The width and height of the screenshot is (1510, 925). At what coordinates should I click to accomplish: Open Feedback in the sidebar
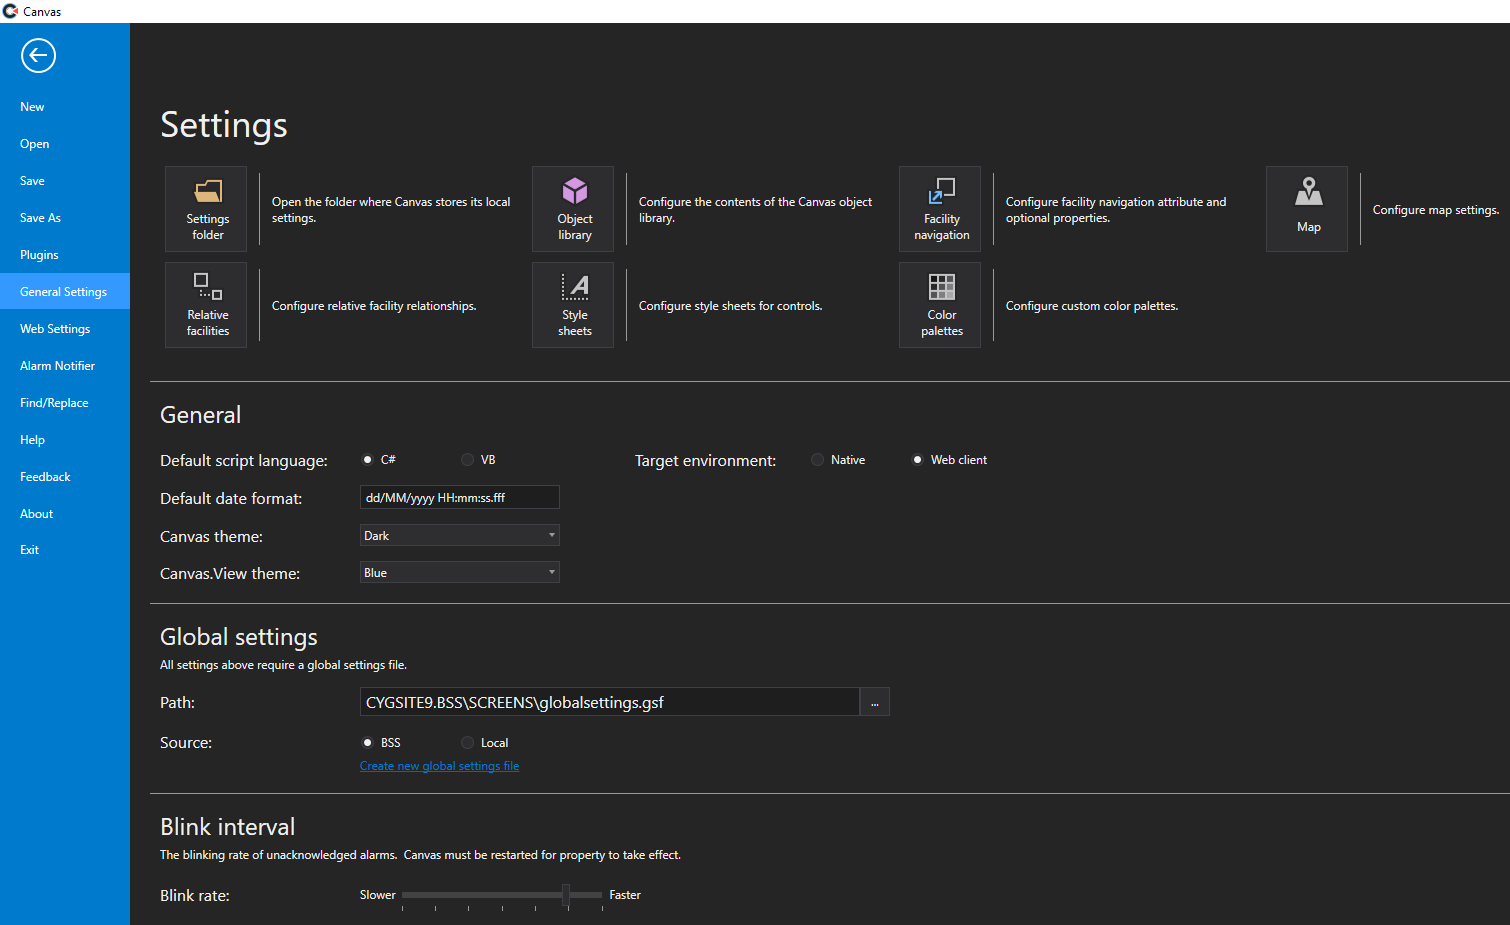click(x=65, y=477)
